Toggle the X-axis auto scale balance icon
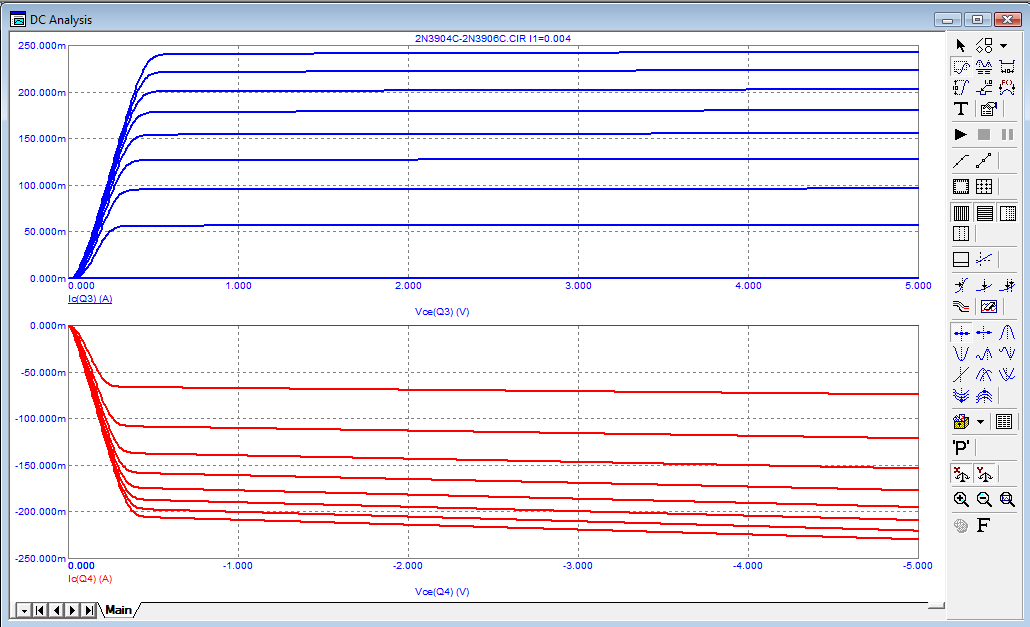This screenshot has width=1030, height=627. (x=961, y=473)
